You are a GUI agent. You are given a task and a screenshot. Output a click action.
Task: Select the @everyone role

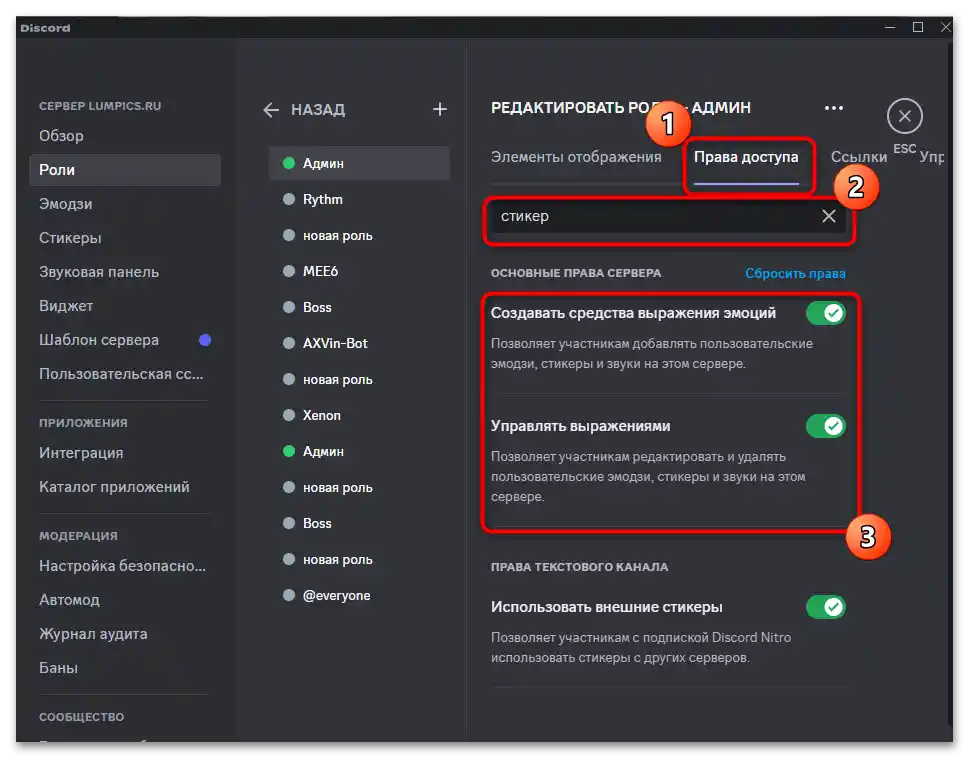coord(336,595)
